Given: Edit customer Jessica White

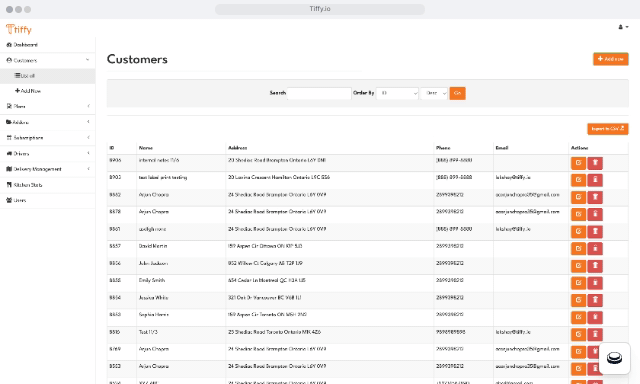Looking at the screenshot, I should tap(578, 300).
